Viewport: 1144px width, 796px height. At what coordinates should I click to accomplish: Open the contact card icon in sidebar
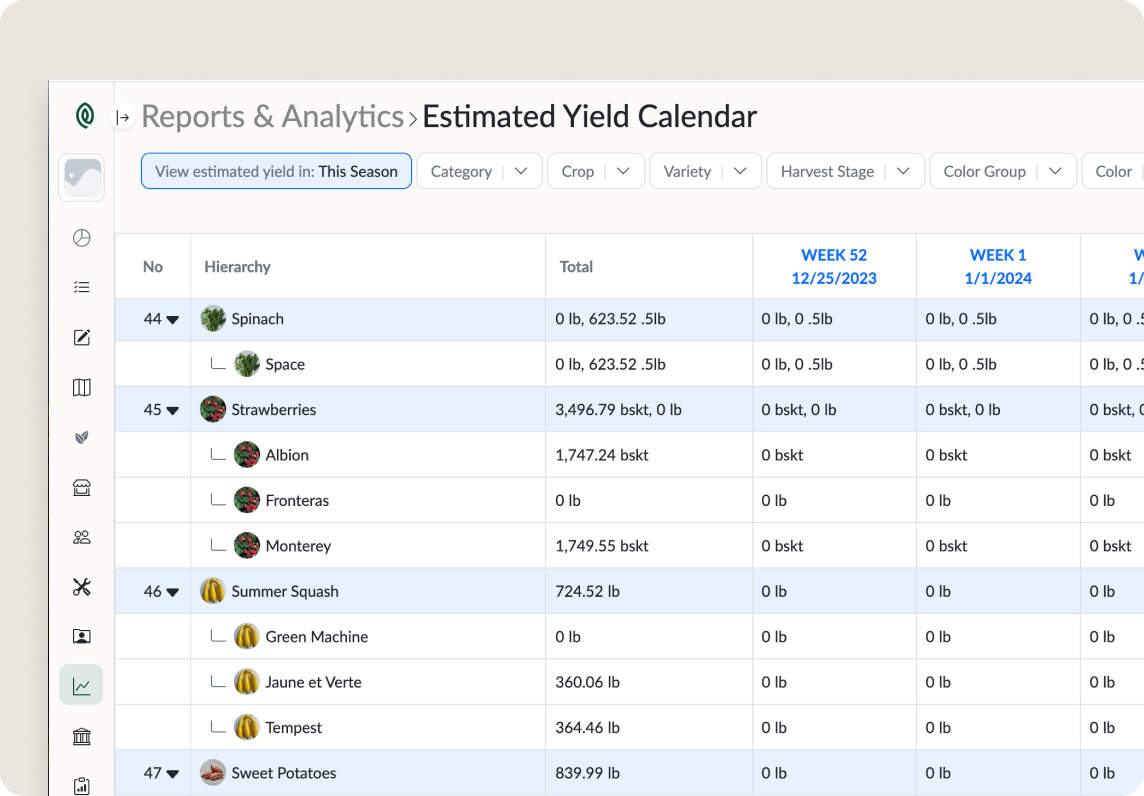(x=82, y=636)
